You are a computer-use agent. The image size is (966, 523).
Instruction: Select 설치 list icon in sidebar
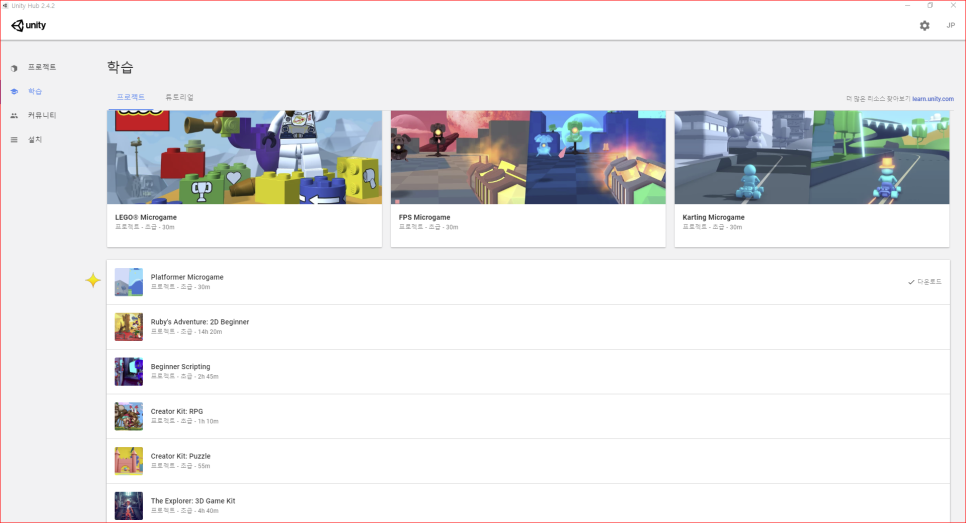tap(14, 140)
